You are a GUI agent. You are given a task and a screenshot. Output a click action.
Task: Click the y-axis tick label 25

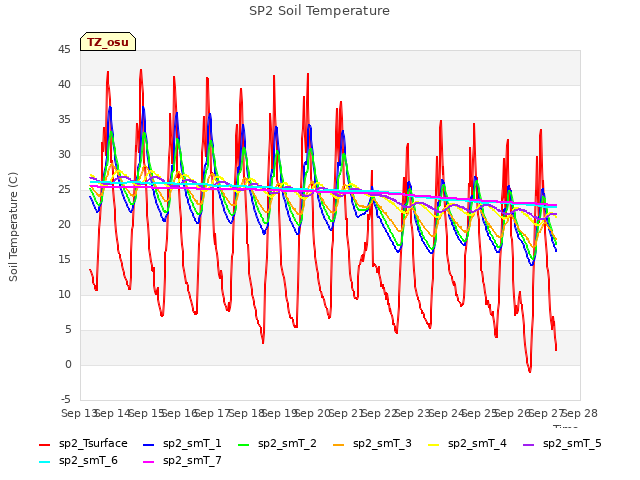click(x=64, y=190)
